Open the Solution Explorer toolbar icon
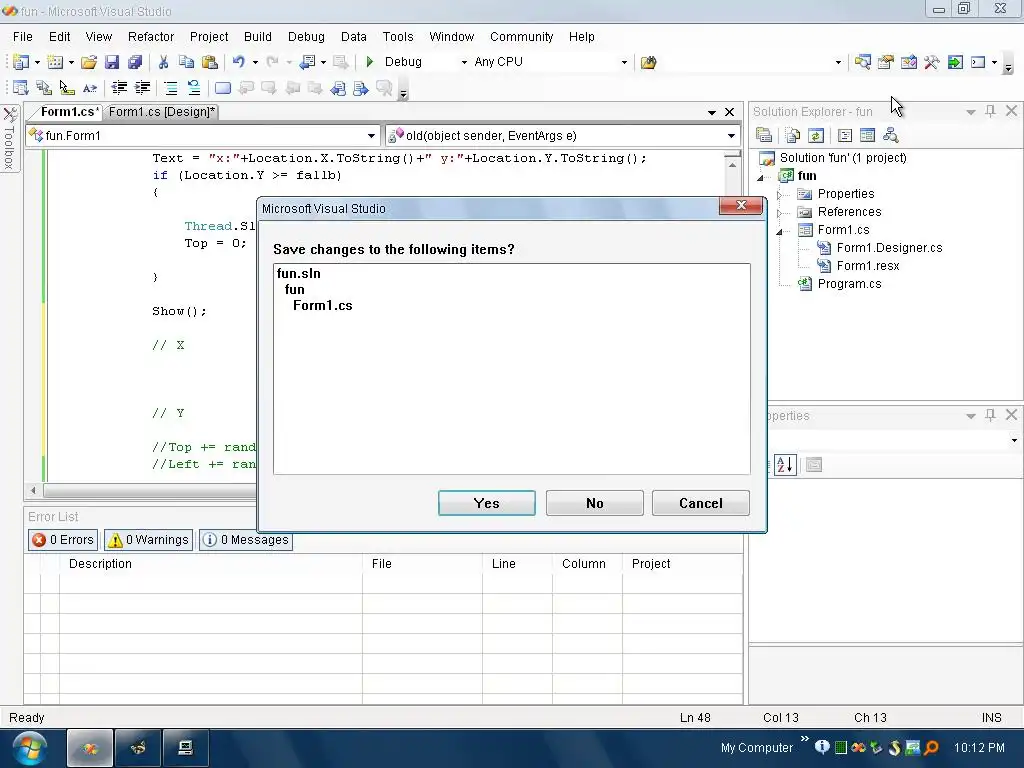1024x768 pixels. (863, 62)
